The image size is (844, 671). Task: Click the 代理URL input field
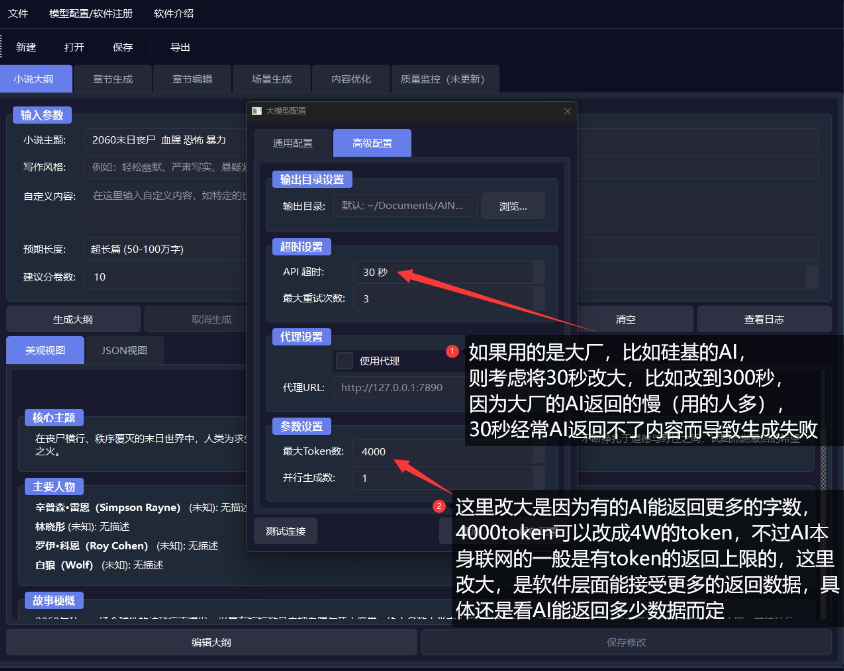tap(397, 387)
